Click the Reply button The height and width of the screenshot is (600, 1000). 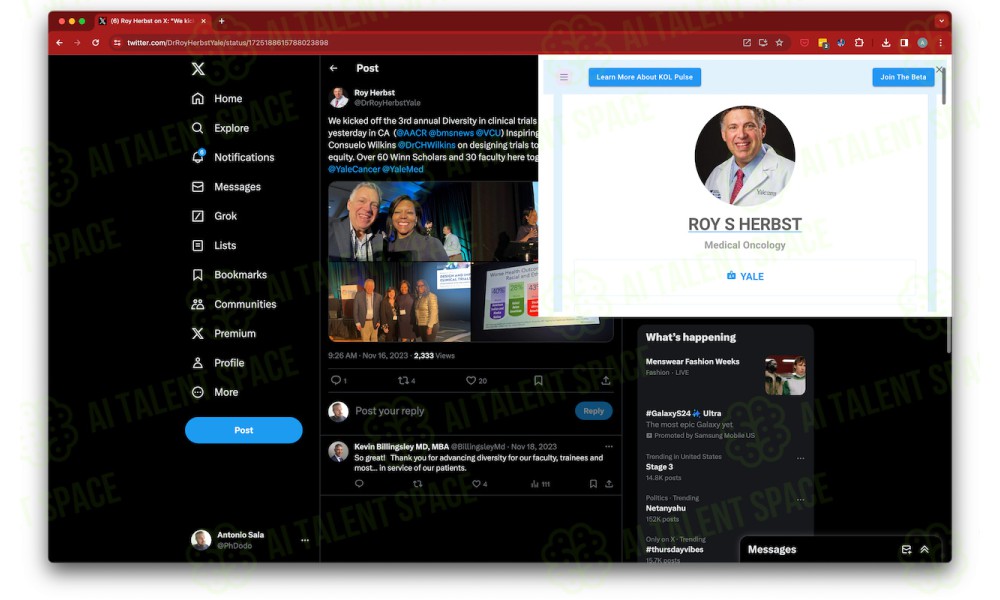594,411
